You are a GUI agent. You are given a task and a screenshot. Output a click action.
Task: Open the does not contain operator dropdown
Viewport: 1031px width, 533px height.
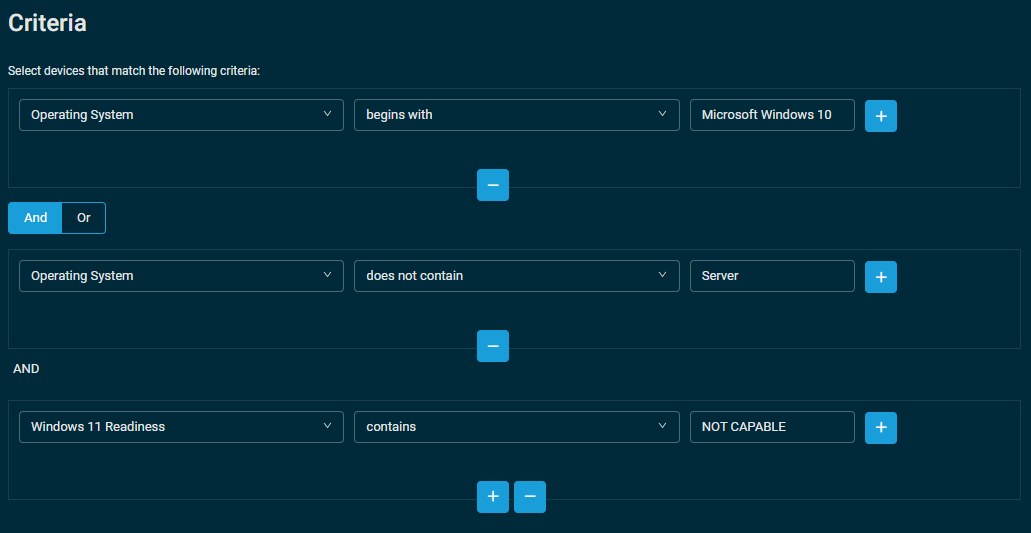point(517,276)
